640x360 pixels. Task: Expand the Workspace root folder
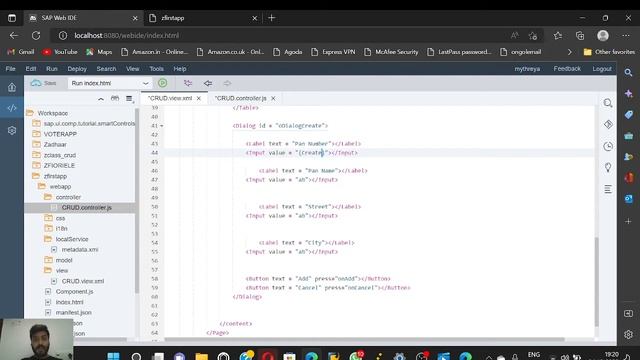(x=30, y=113)
